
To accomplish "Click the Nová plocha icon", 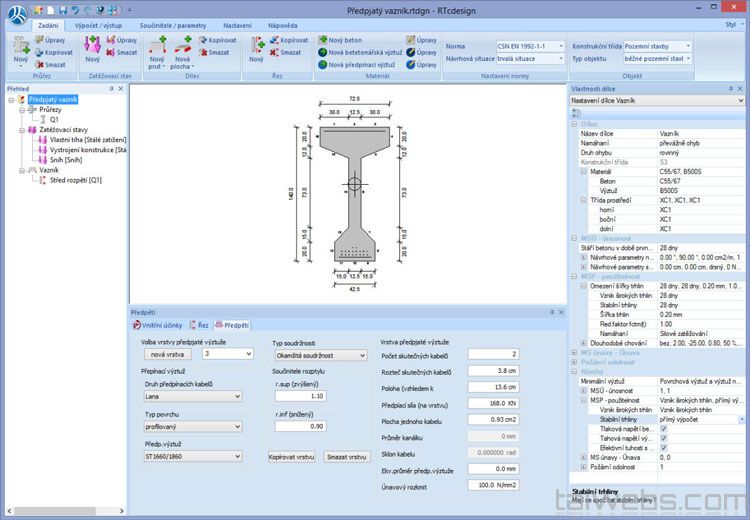I will tap(183, 45).
